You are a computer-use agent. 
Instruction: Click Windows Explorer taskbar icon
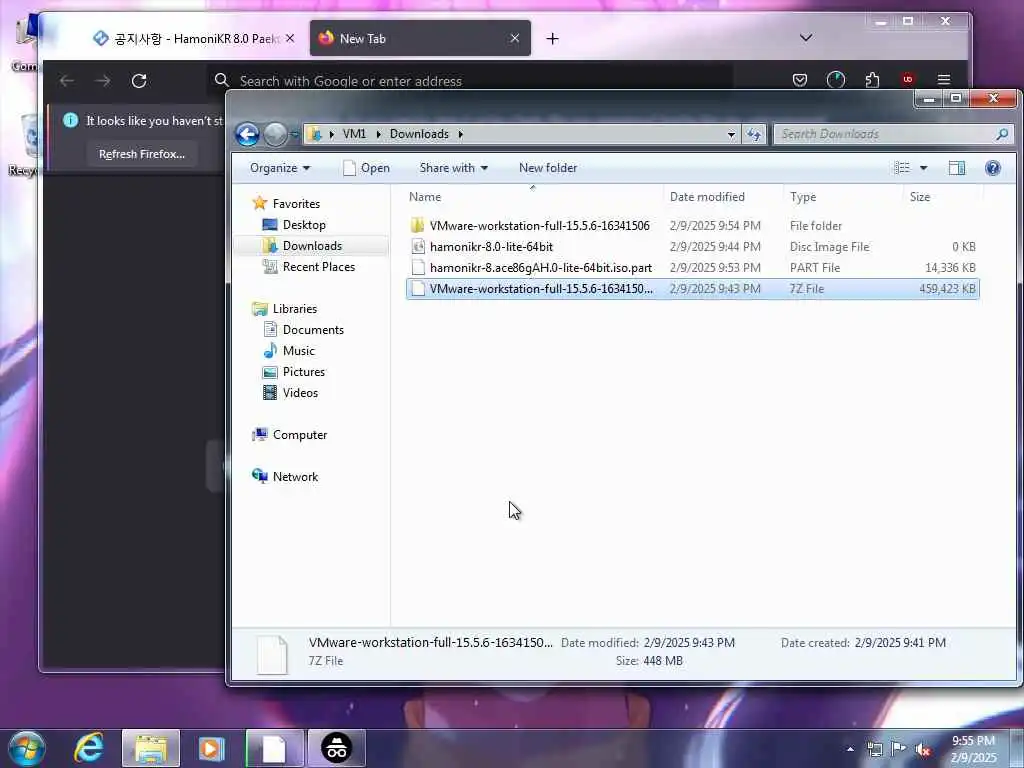[x=151, y=748]
